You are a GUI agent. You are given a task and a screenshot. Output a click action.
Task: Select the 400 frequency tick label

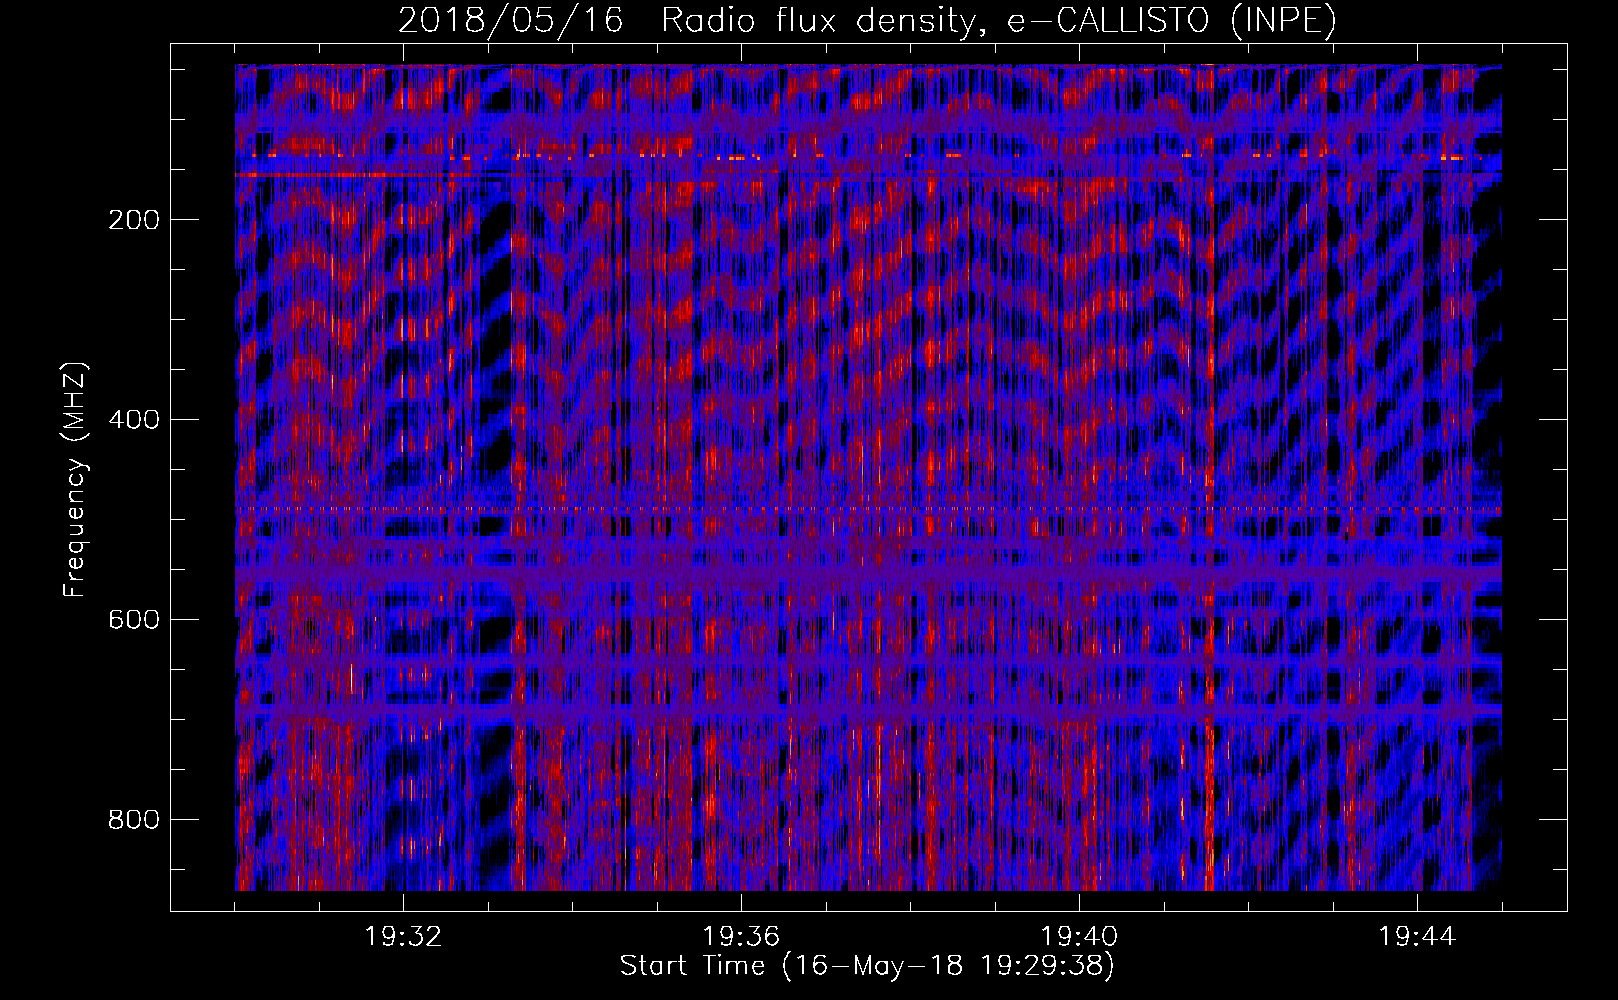click(x=134, y=420)
